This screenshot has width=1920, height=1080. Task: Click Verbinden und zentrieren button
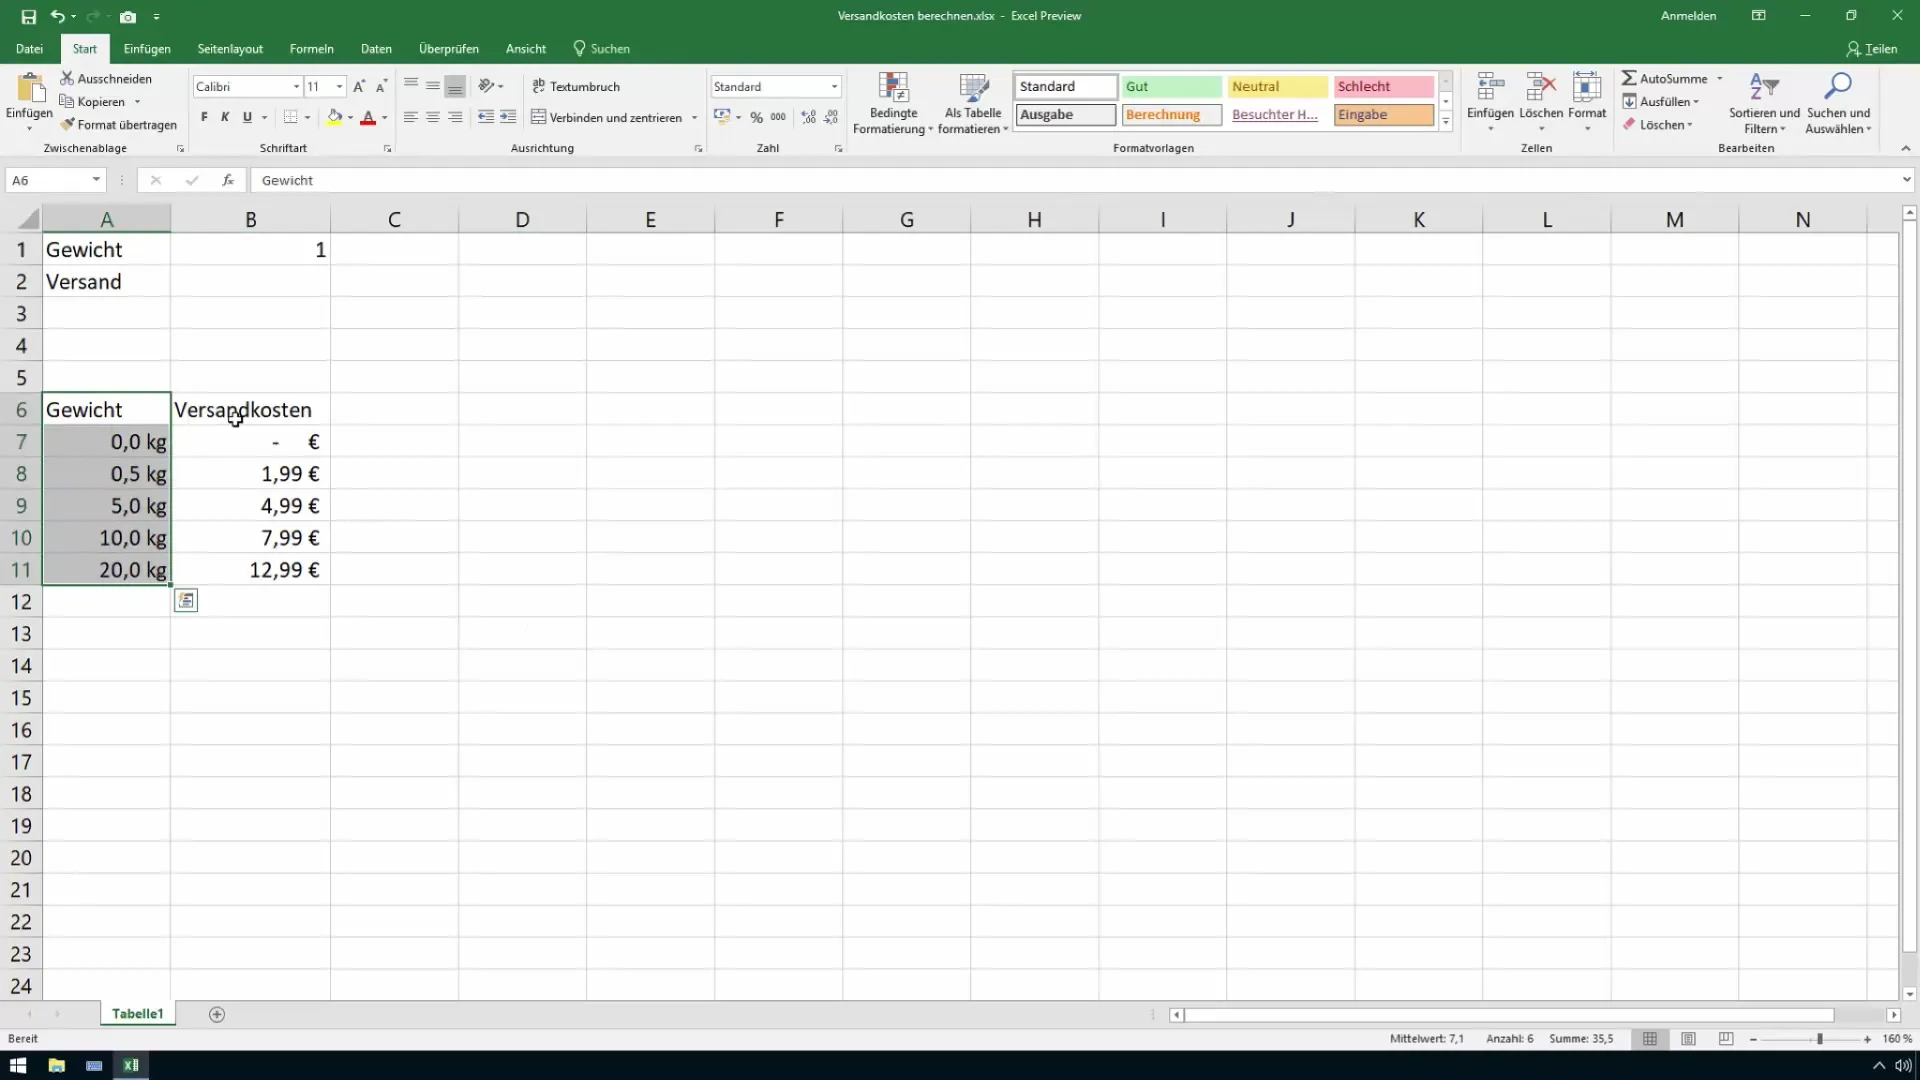click(606, 117)
